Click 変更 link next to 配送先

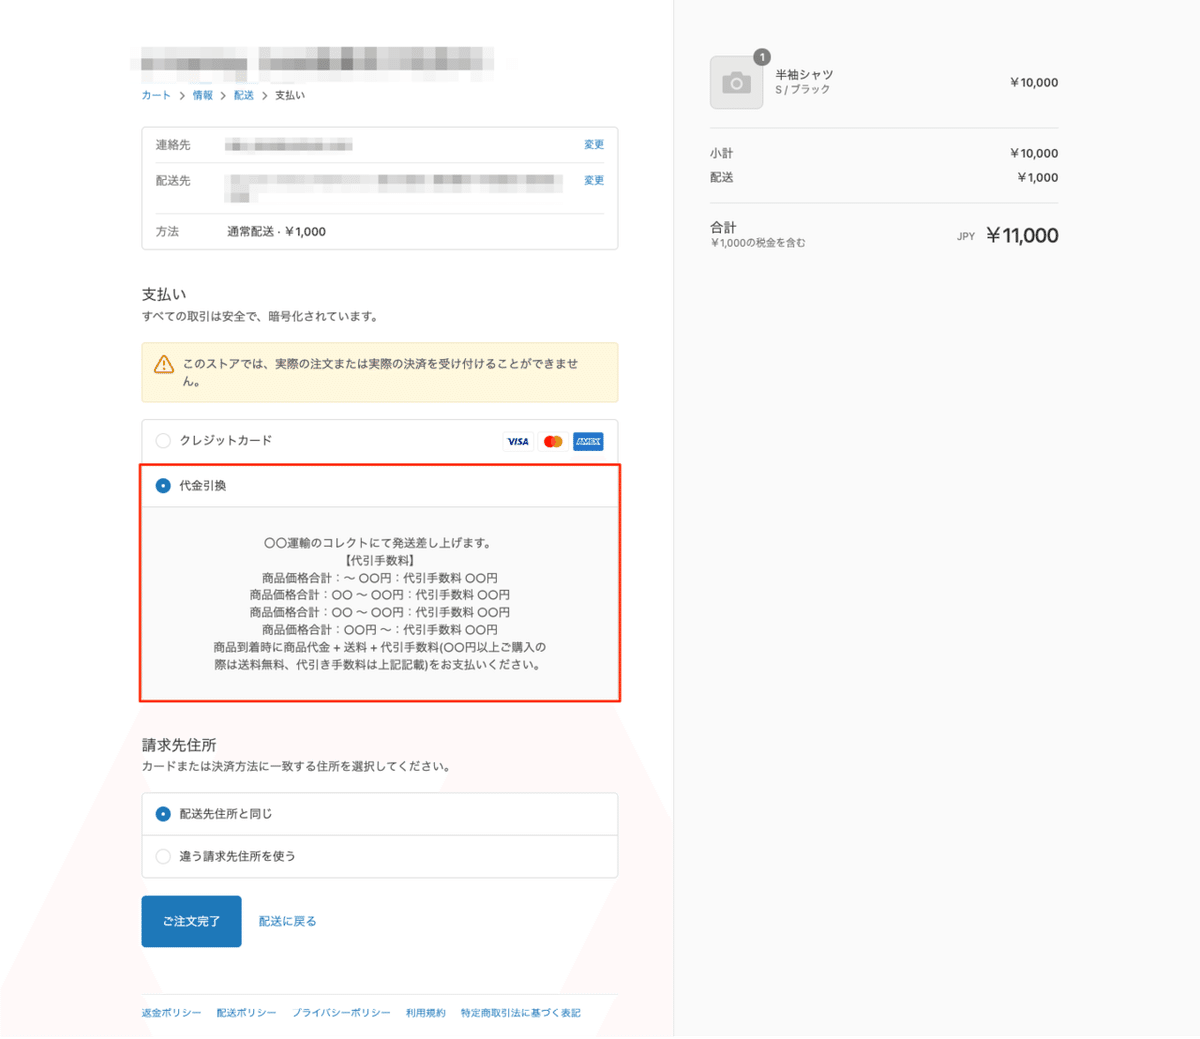point(594,181)
